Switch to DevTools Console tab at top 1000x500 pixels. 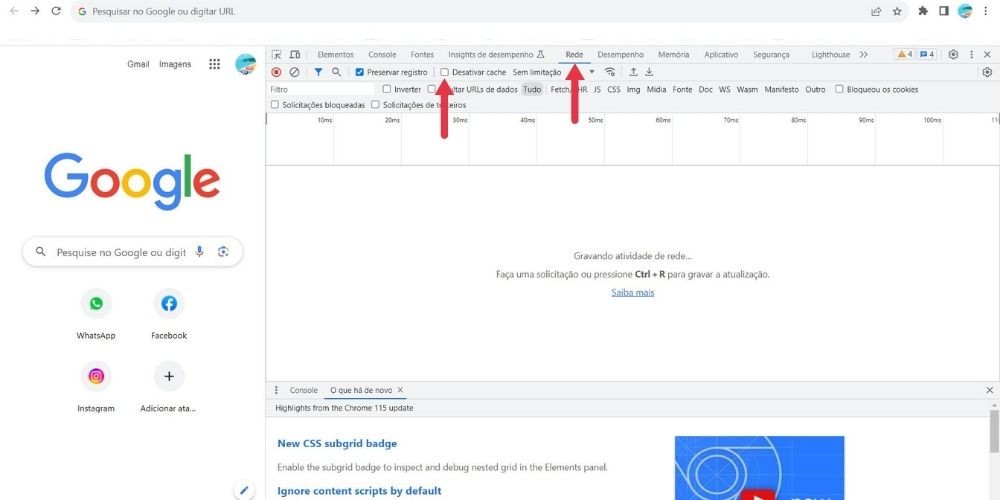coord(382,55)
